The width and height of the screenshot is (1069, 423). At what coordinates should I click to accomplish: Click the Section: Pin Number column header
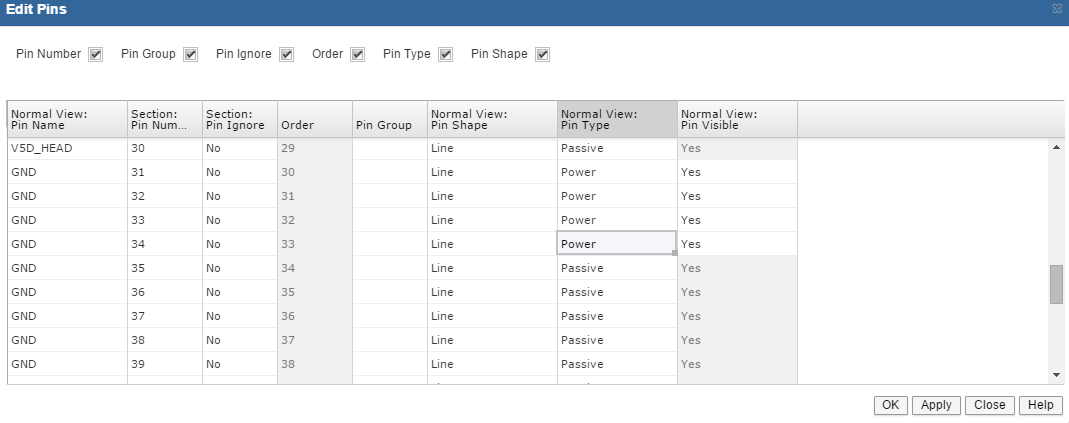pyautogui.click(x=165, y=119)
